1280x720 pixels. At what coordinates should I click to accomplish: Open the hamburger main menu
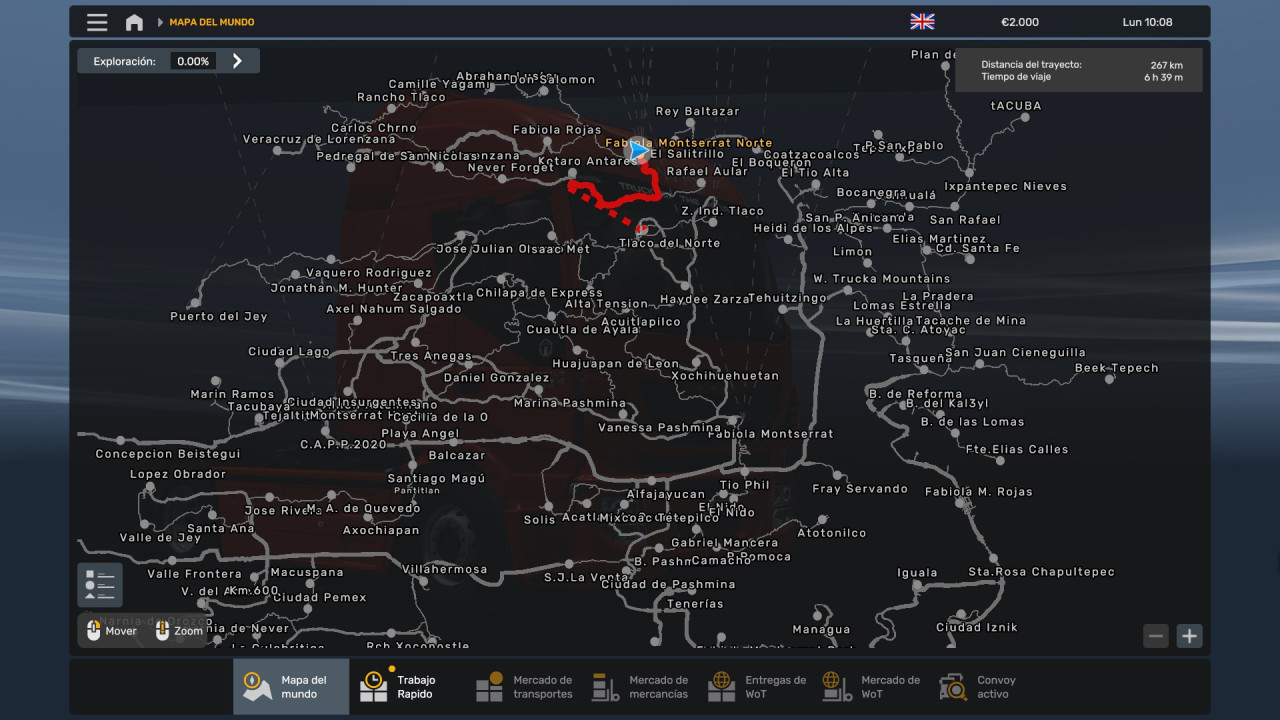click(97, 22)
